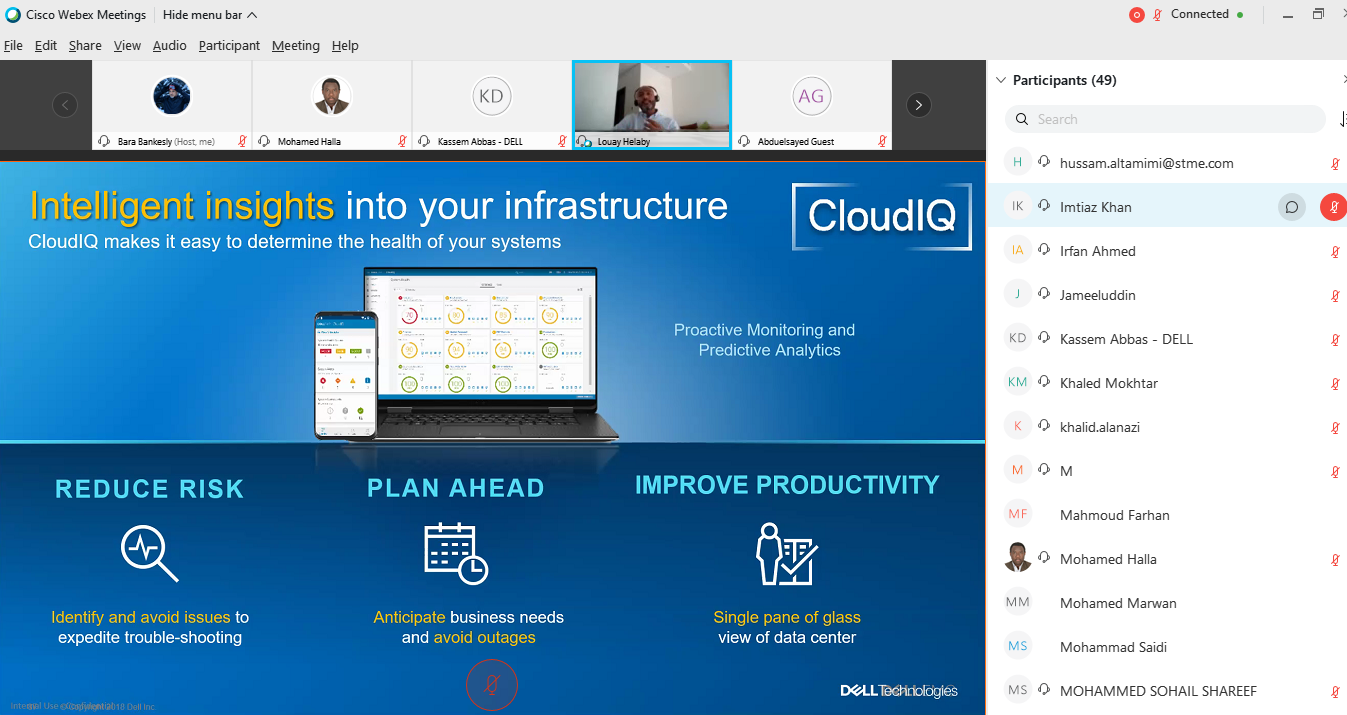The height and width of the screenshot is (715, 1347).
Task: Open the File menu
Action: [x=13, y=46]
